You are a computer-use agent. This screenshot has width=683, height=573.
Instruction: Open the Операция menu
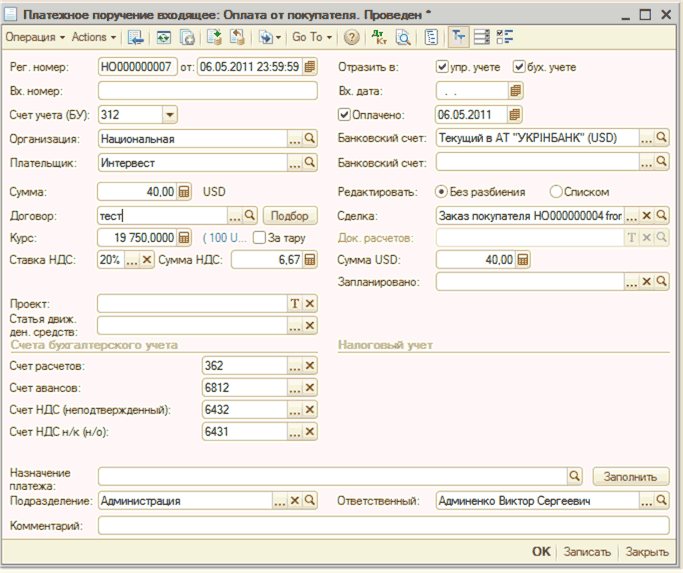[35, 37]
